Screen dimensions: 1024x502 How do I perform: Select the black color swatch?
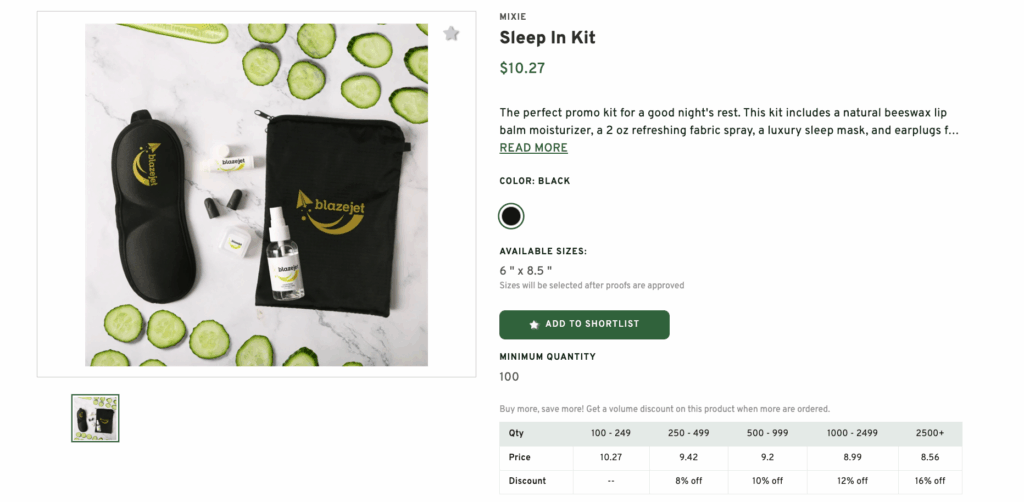[x=511, y=216]
